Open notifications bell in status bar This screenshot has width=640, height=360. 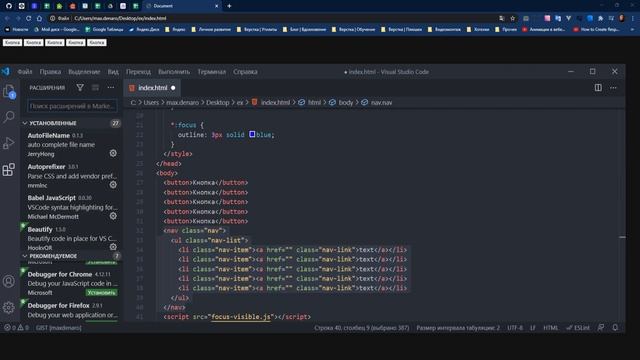615,328
